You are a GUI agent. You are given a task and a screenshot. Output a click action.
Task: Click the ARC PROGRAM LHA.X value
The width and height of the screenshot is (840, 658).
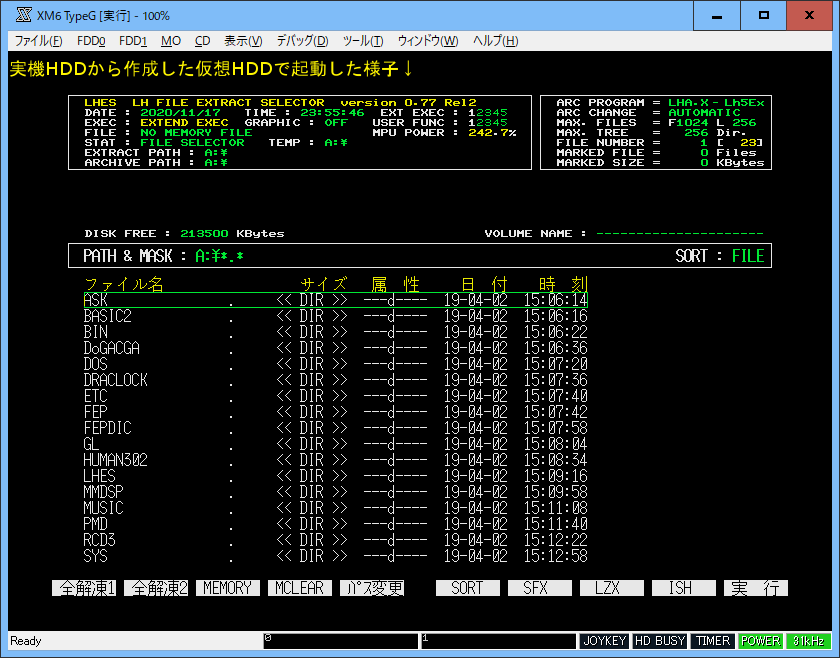click(716, 103)
